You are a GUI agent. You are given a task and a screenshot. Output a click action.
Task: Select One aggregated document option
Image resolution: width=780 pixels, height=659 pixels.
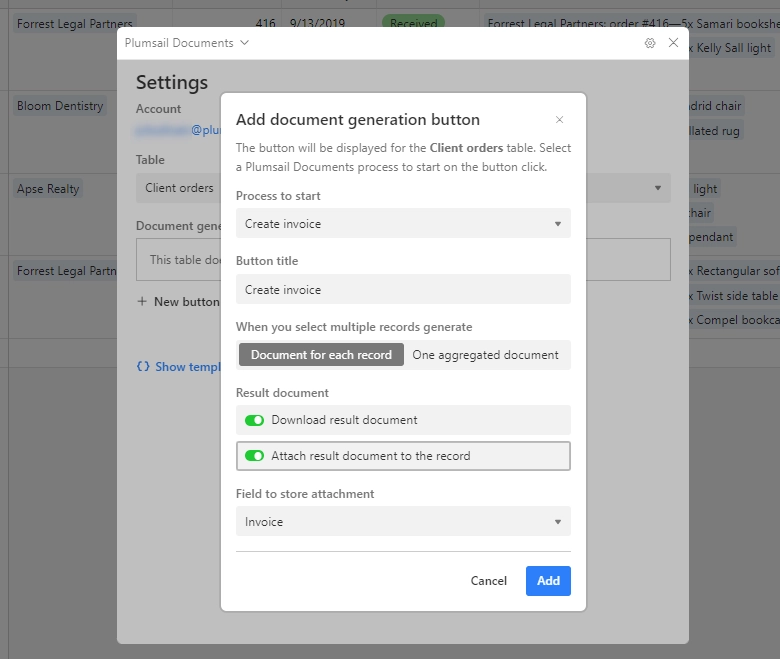click(486, 355)
